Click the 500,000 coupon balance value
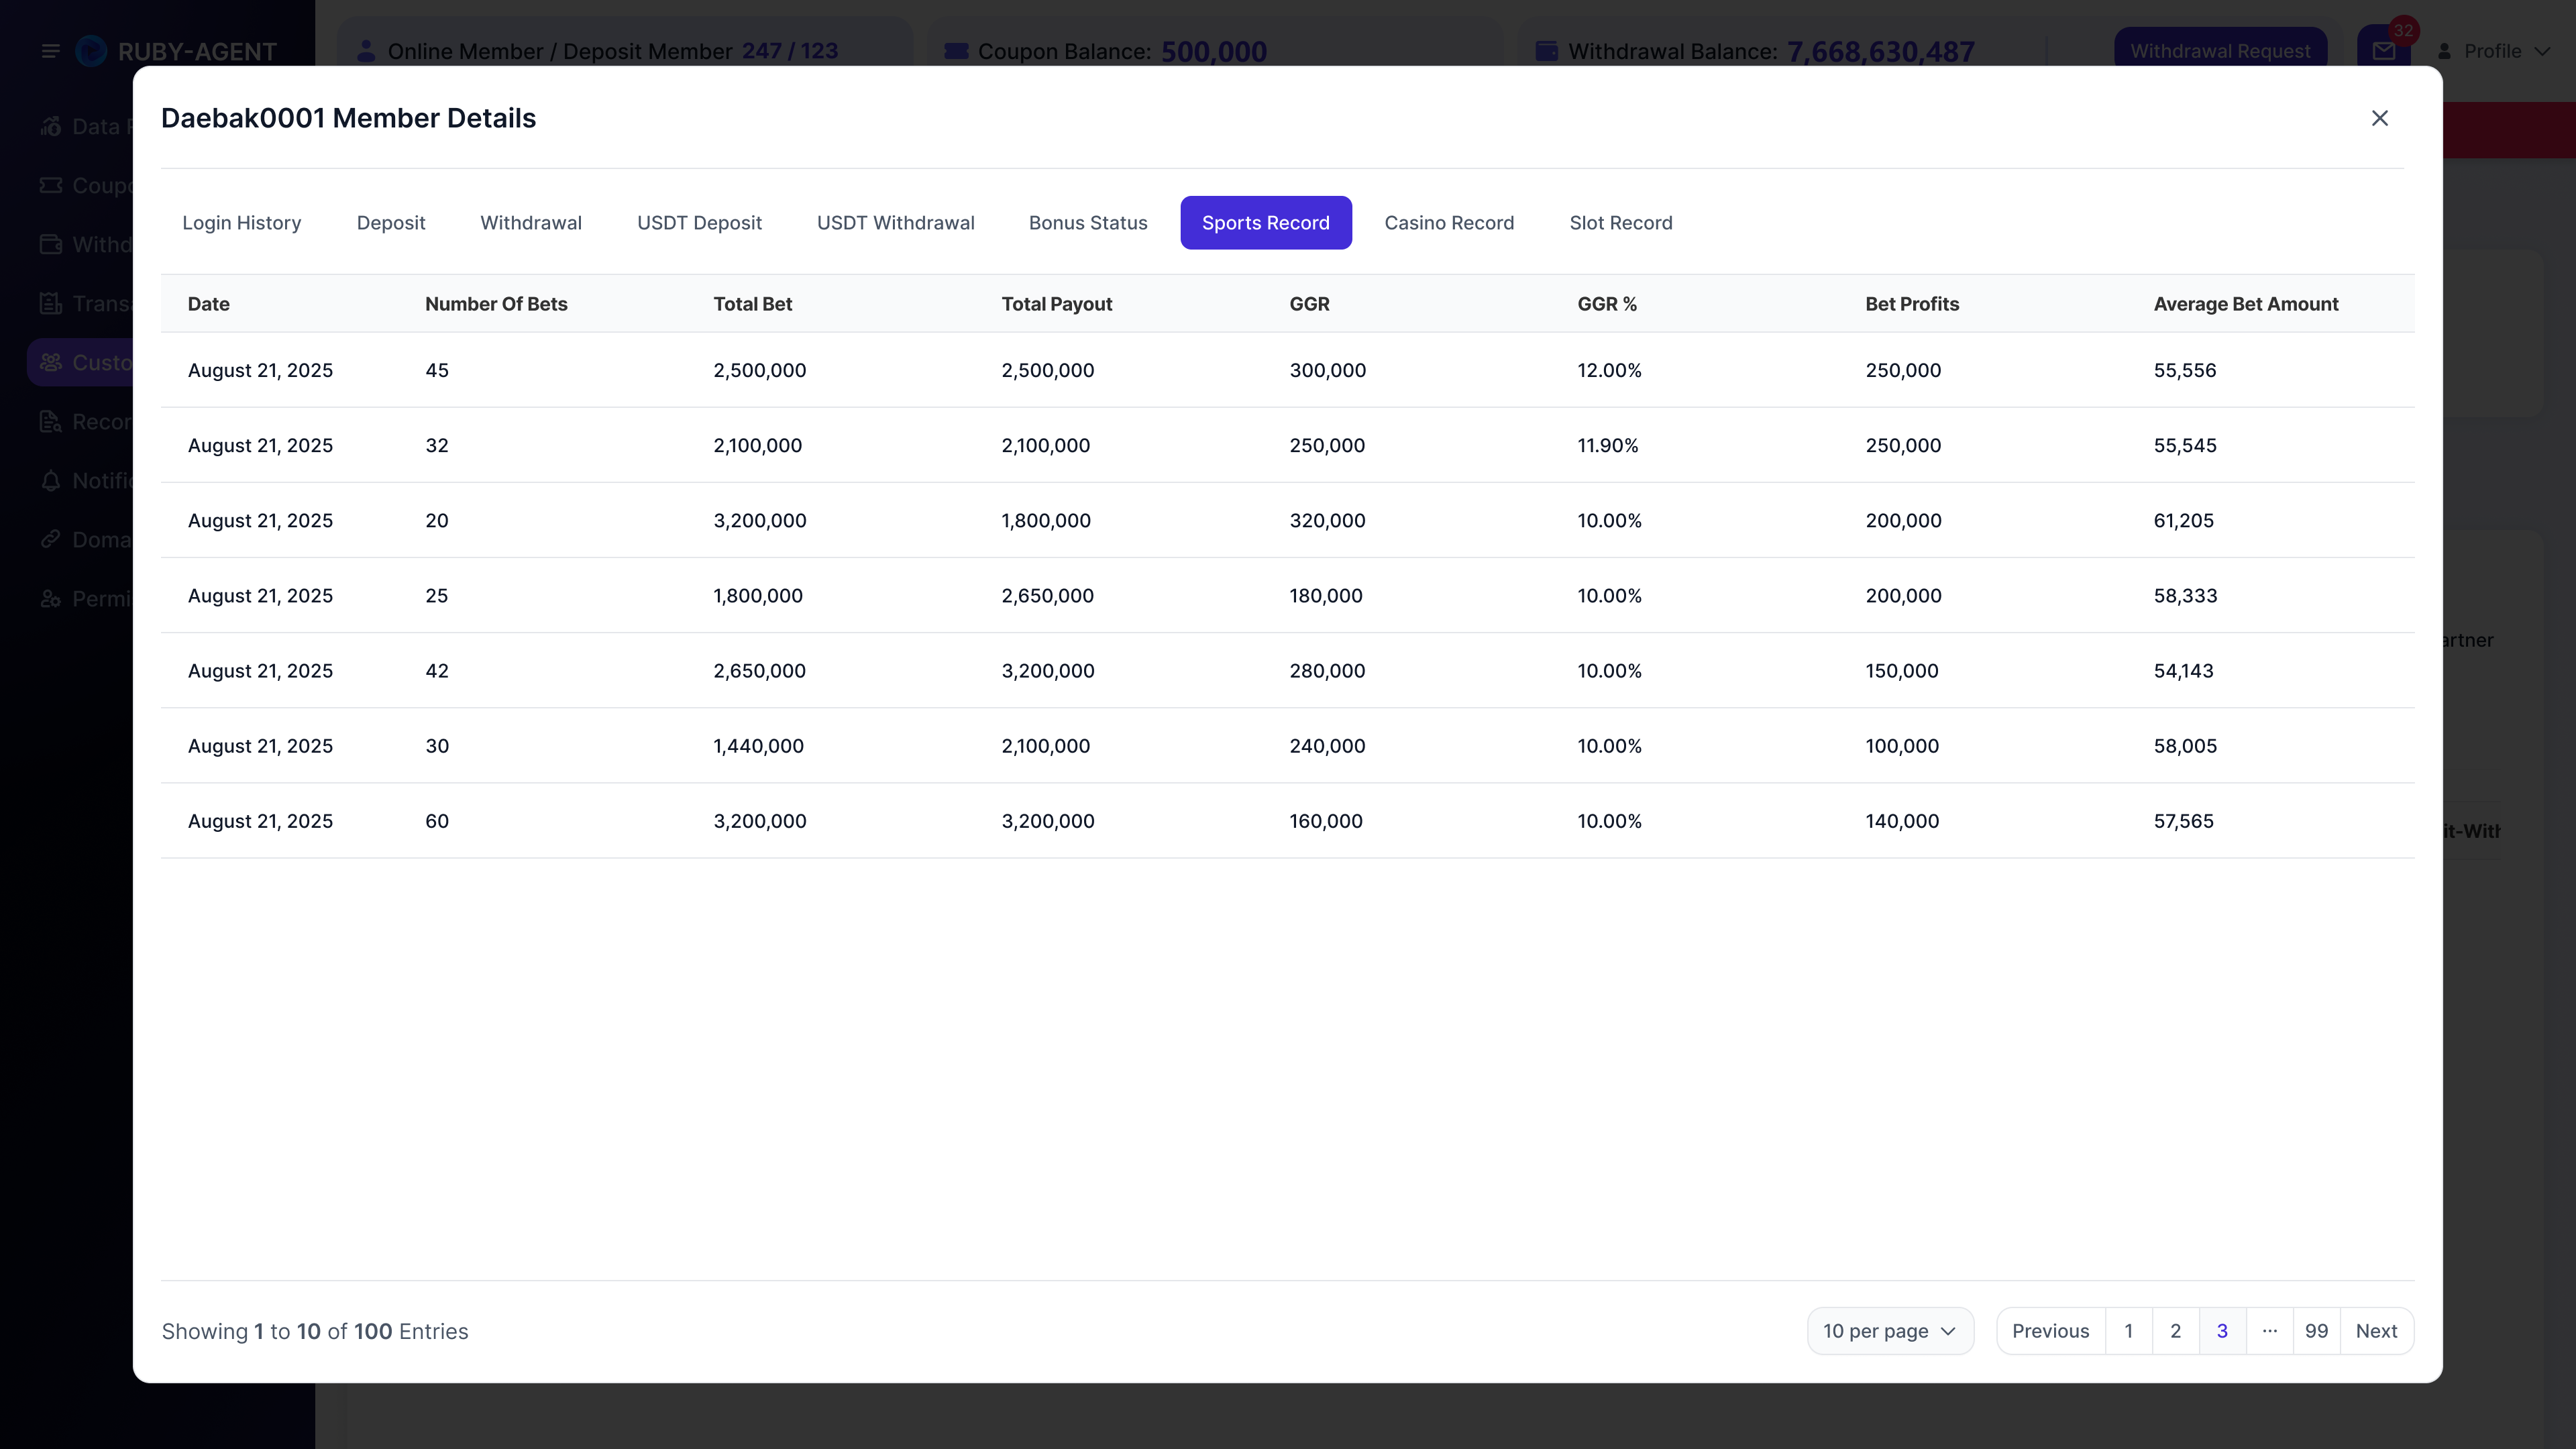 [1213, 51]
